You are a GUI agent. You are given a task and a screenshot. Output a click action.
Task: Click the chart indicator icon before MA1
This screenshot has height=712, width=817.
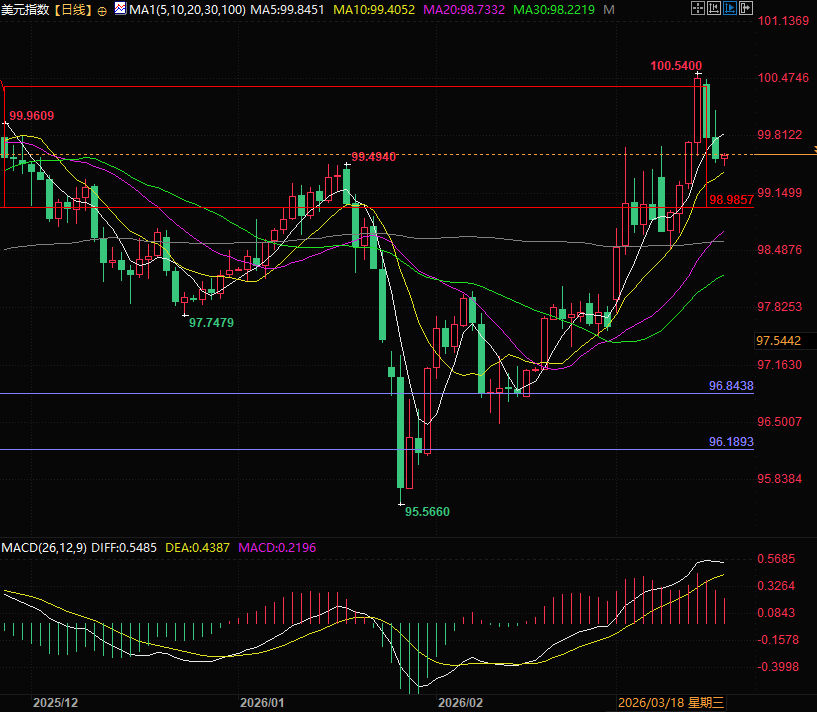click(120, 9)
